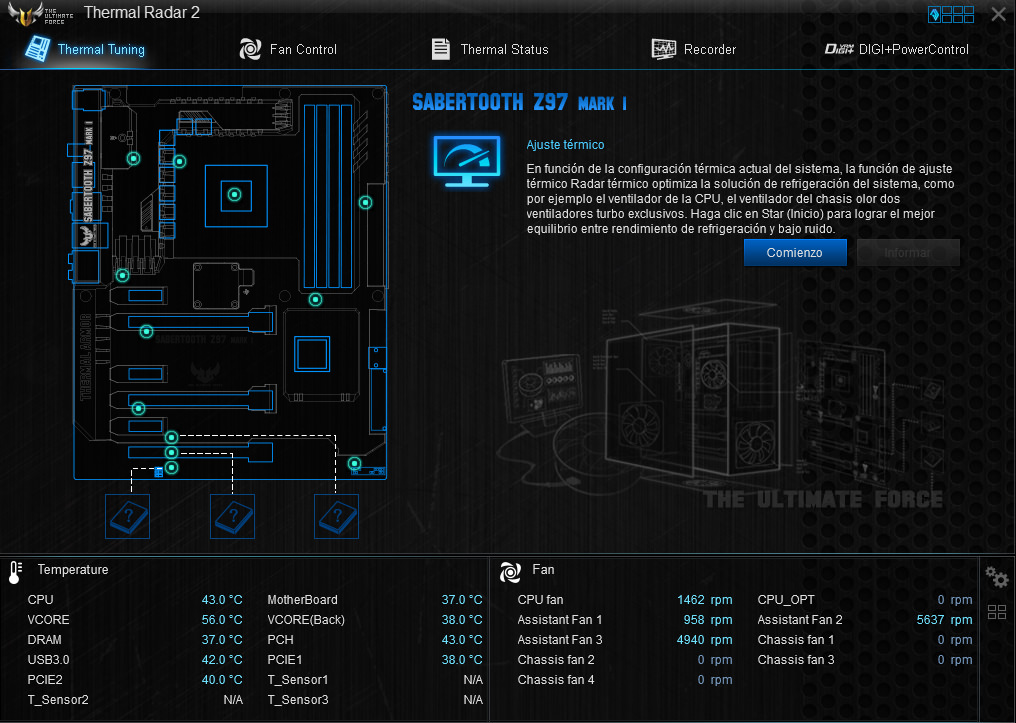This screenshot has height=723, width=1016.
Task: Click the VCORE(Back) temperature reading 38.0 °C
Action: (x=462, y=620)
